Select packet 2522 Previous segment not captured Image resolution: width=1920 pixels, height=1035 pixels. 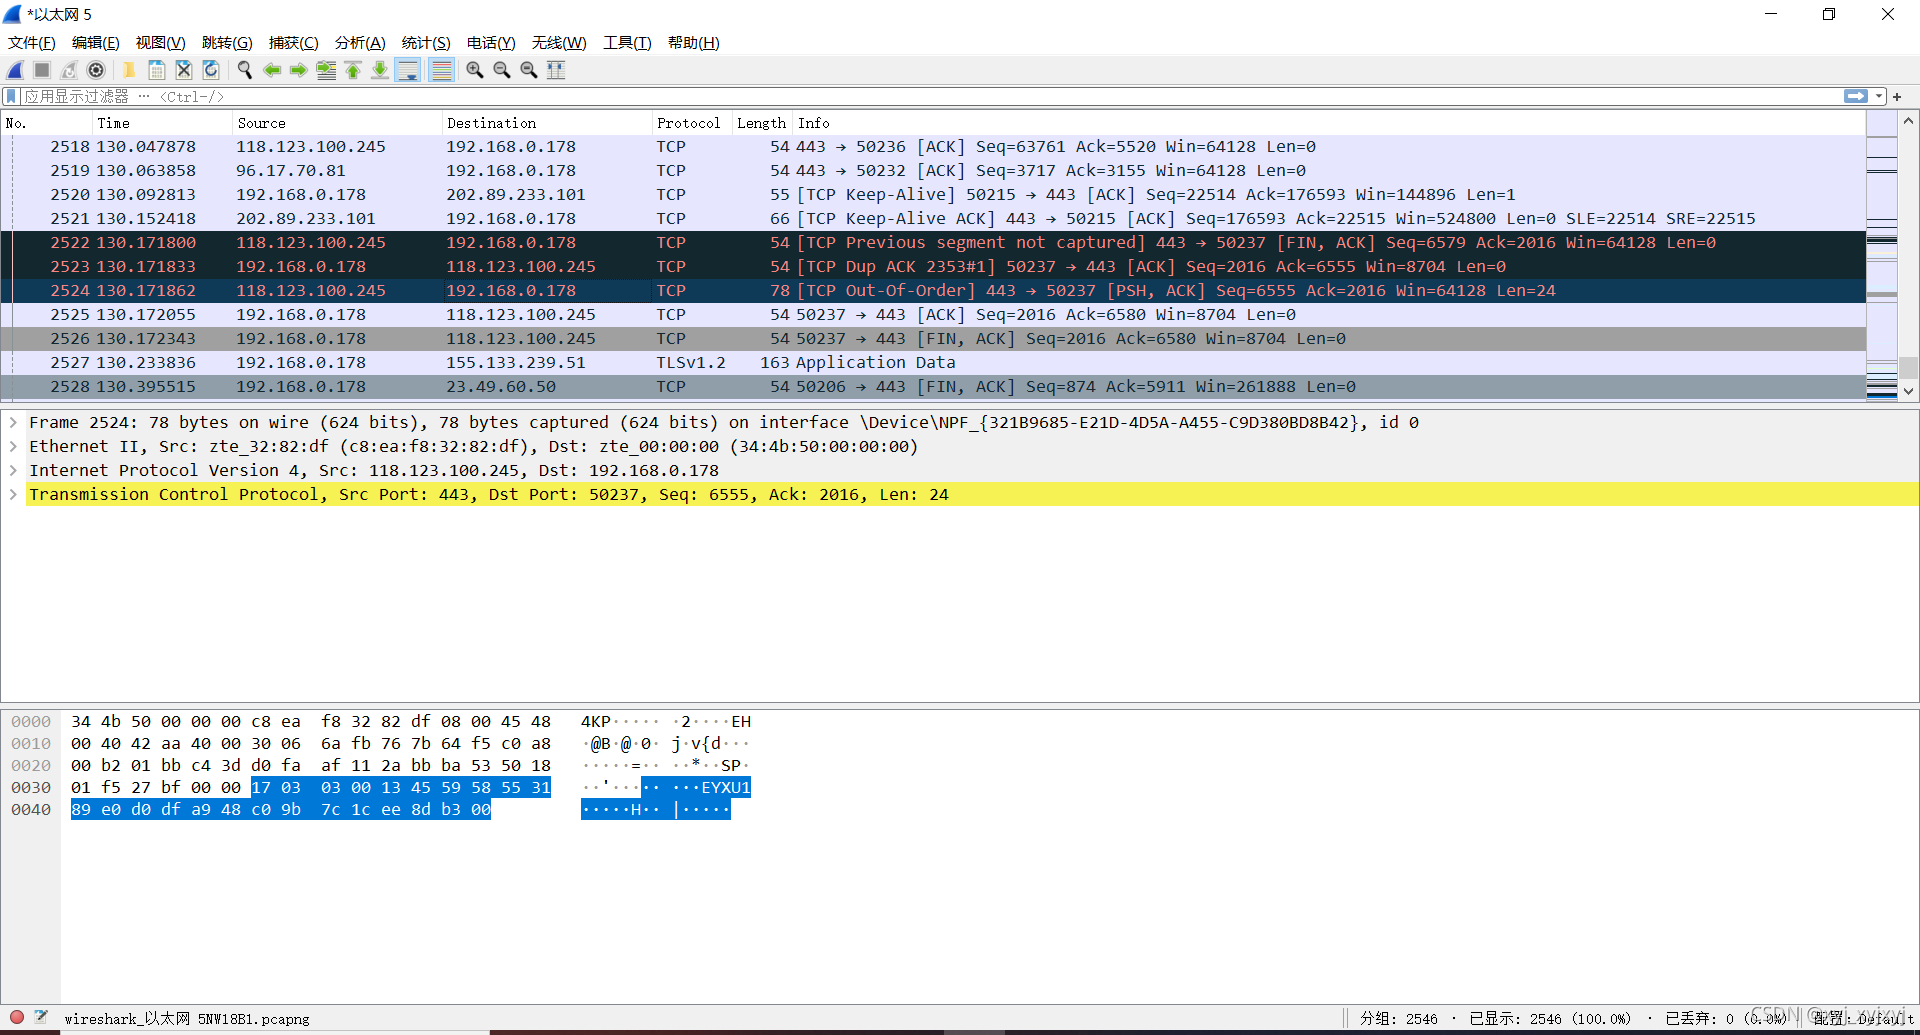click(934, 242)
